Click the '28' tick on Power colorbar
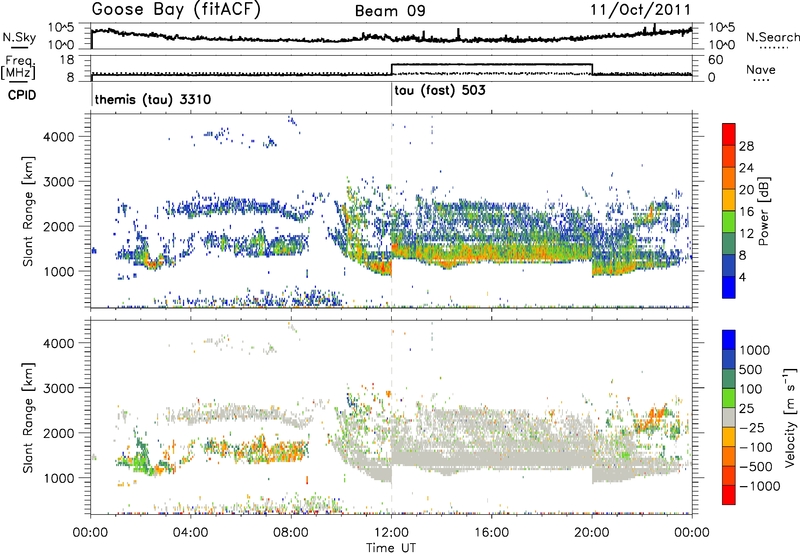Image resolution: width=800 pixels, height=554 pixels. 746,146
